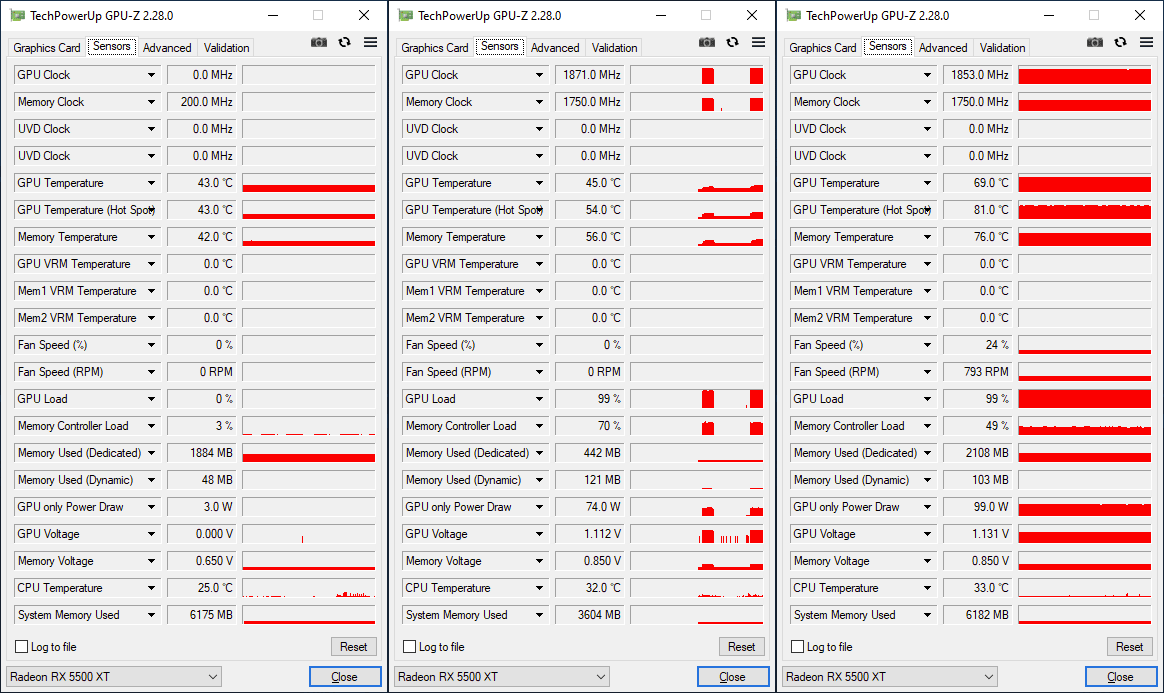The width and height of the screenshot is (1164, 693).
Task: Refresh sensors in the middle GPU-Z window
Action: coord(733,42)
